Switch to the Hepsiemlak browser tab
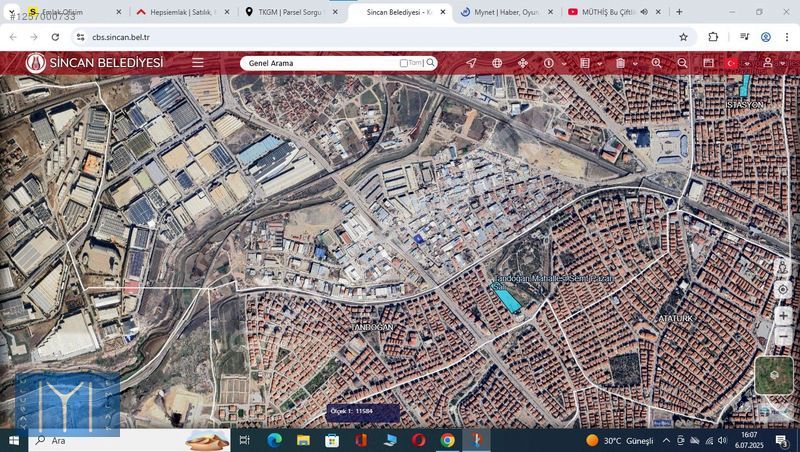Image resolution: width=800 pixels, height=452 pixels. [x=180, y=12]
